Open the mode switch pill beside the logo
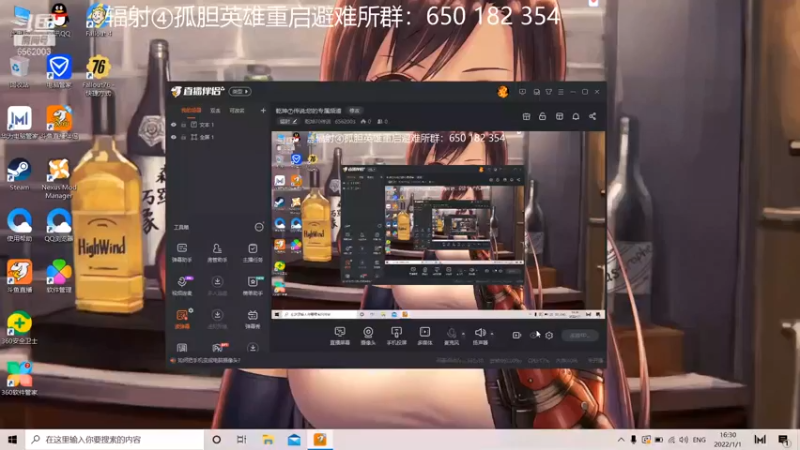800x450 pixels. click(x=240, y=92)
